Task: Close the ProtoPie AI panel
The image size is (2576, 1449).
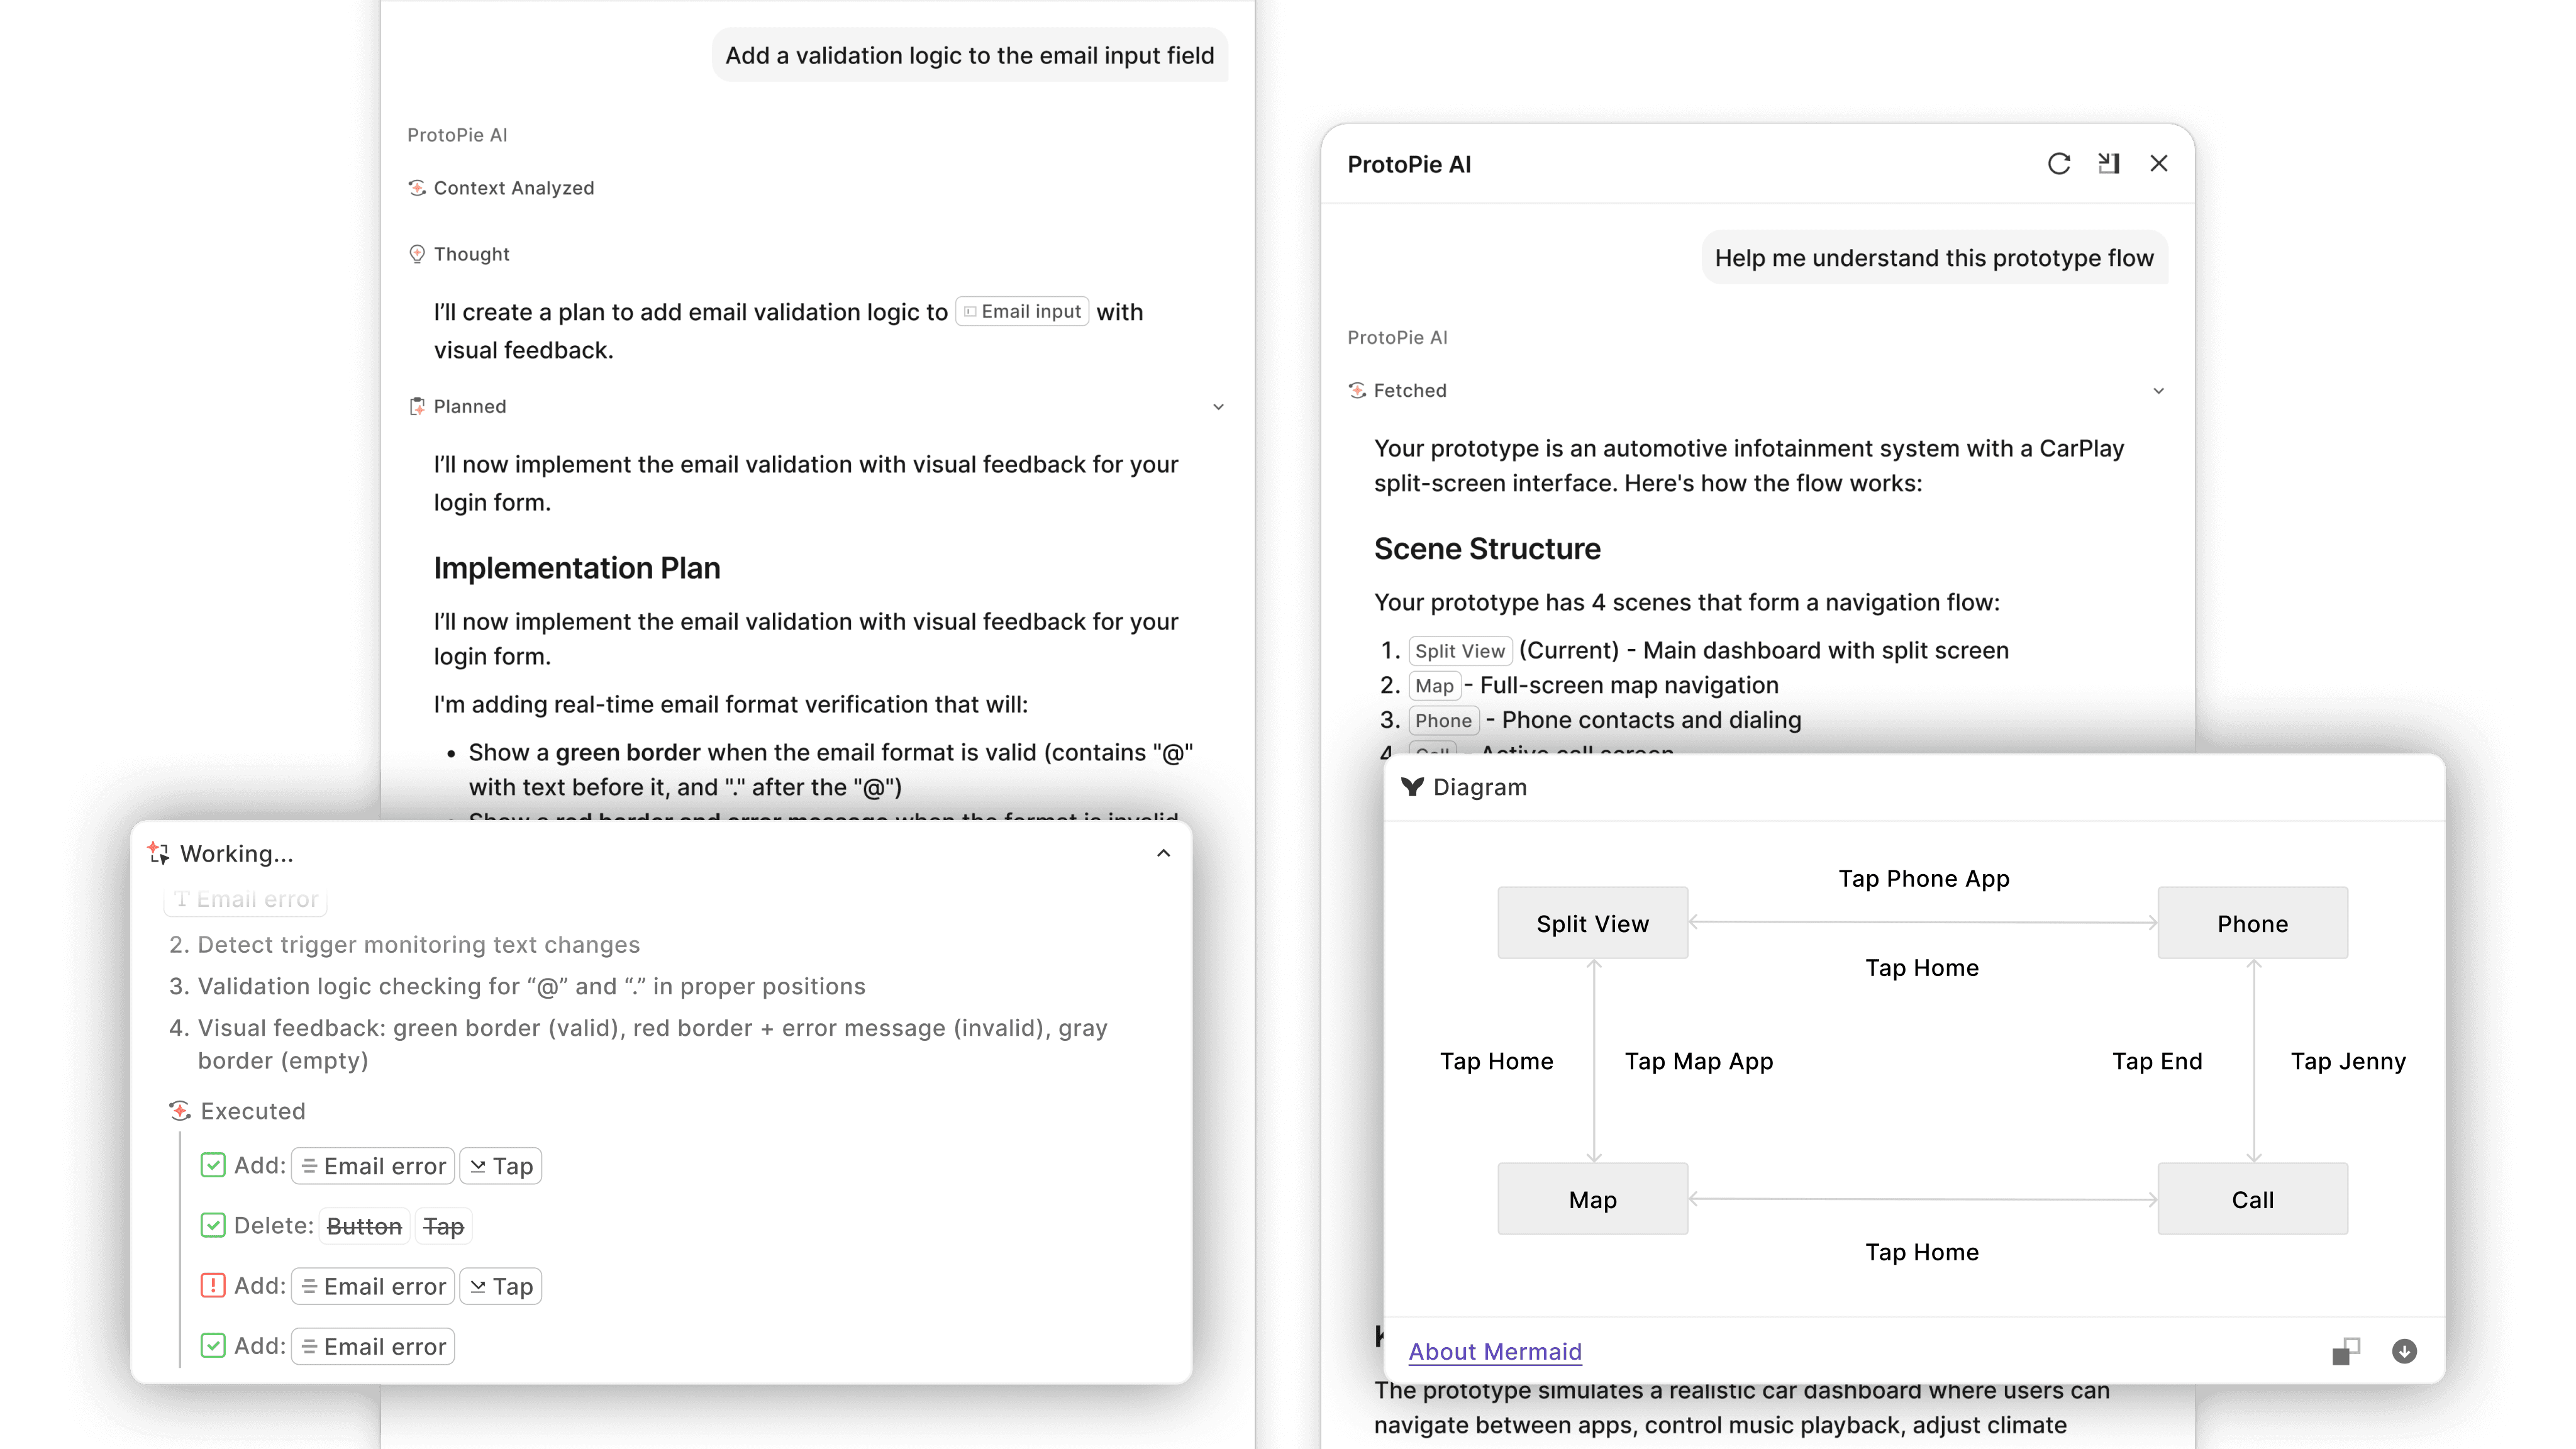Action: [2159, 164]
